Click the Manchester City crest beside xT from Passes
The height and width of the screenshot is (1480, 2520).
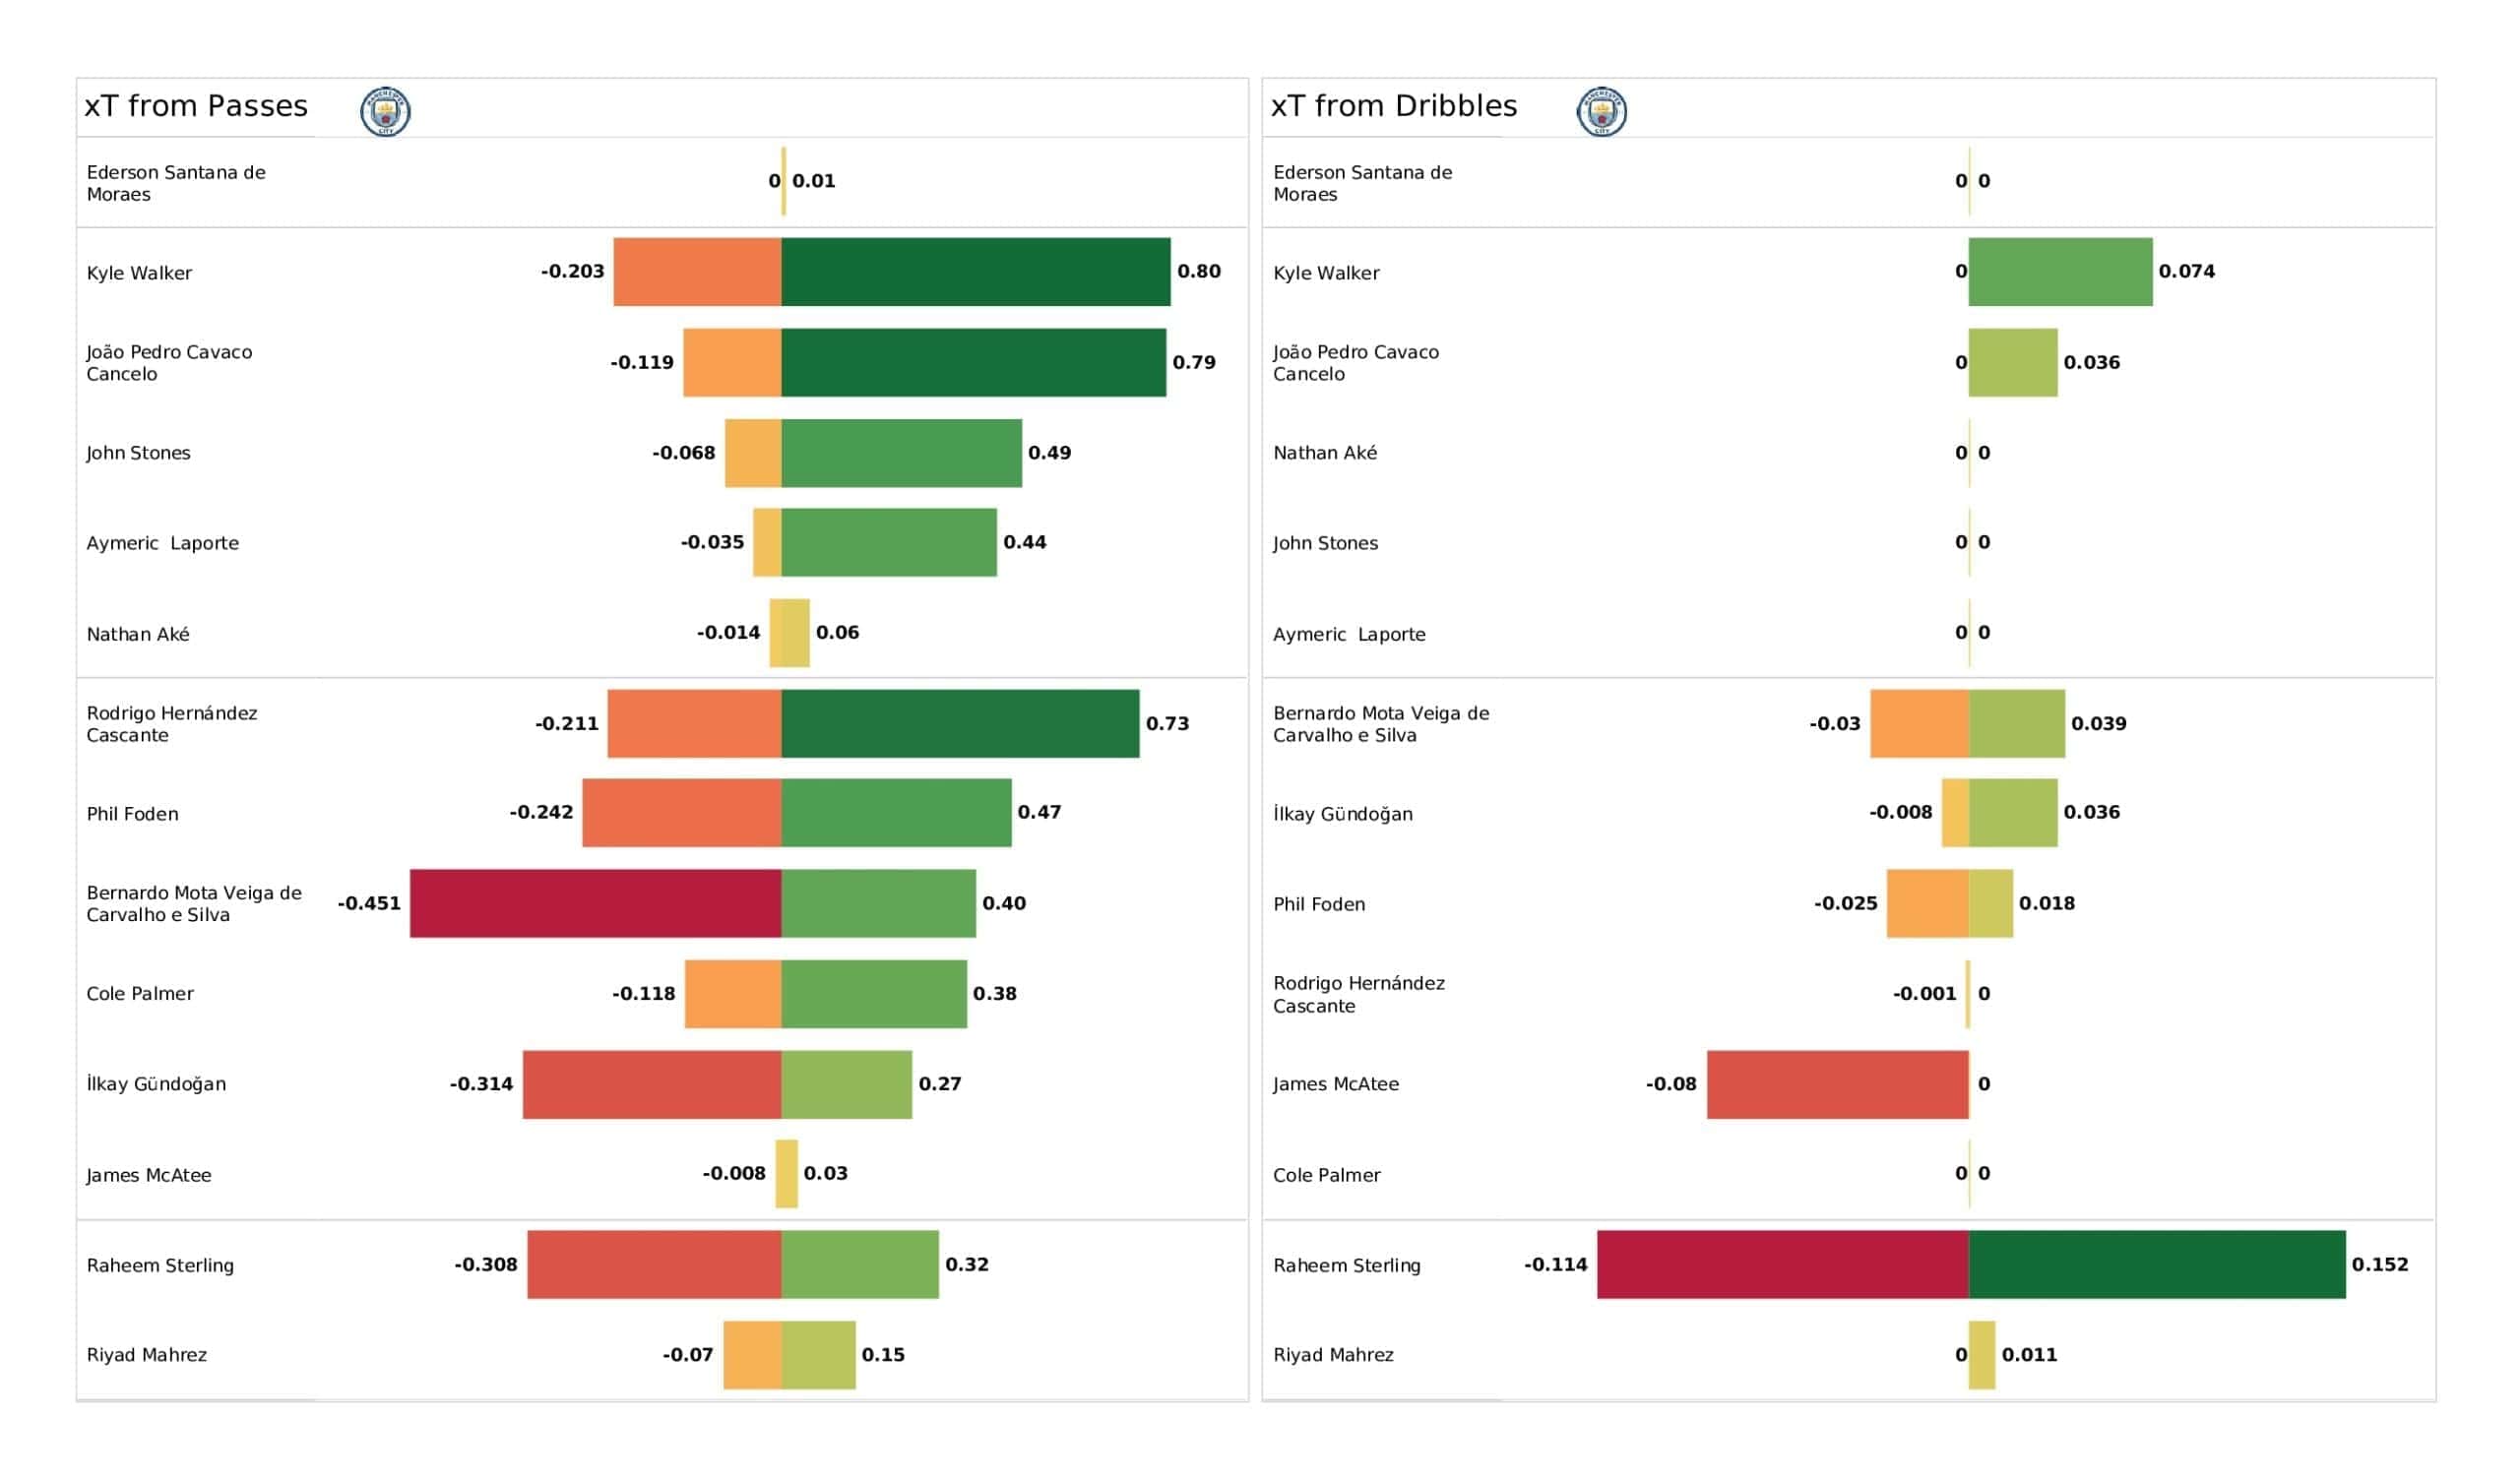tap(385, 111)
